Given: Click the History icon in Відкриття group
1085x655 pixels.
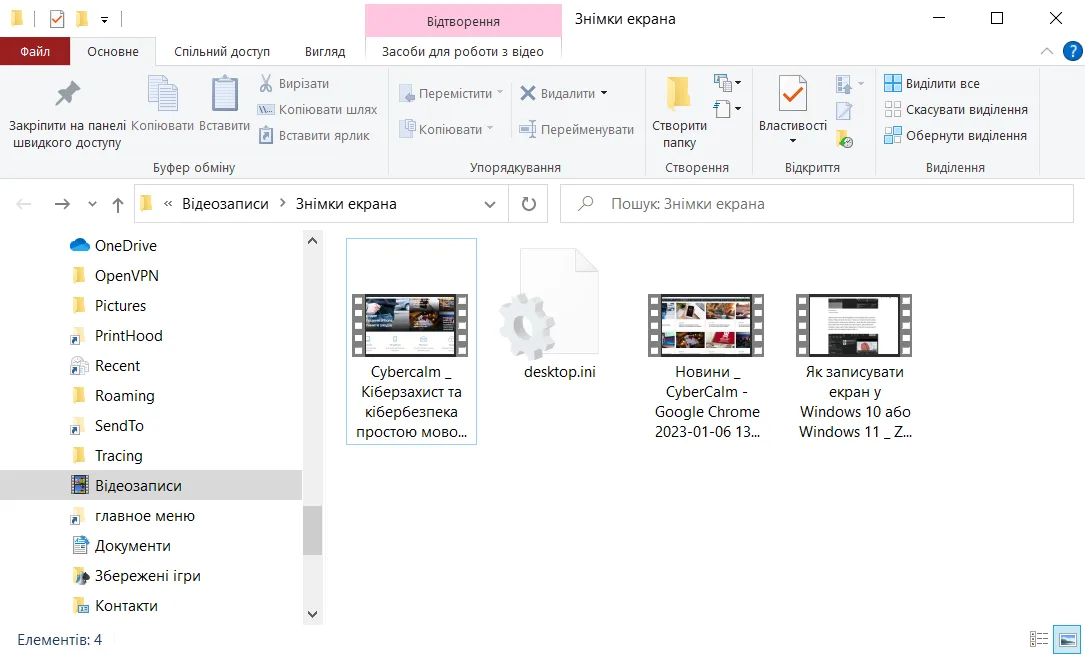Looking at the screenshot, I should 844,138.
